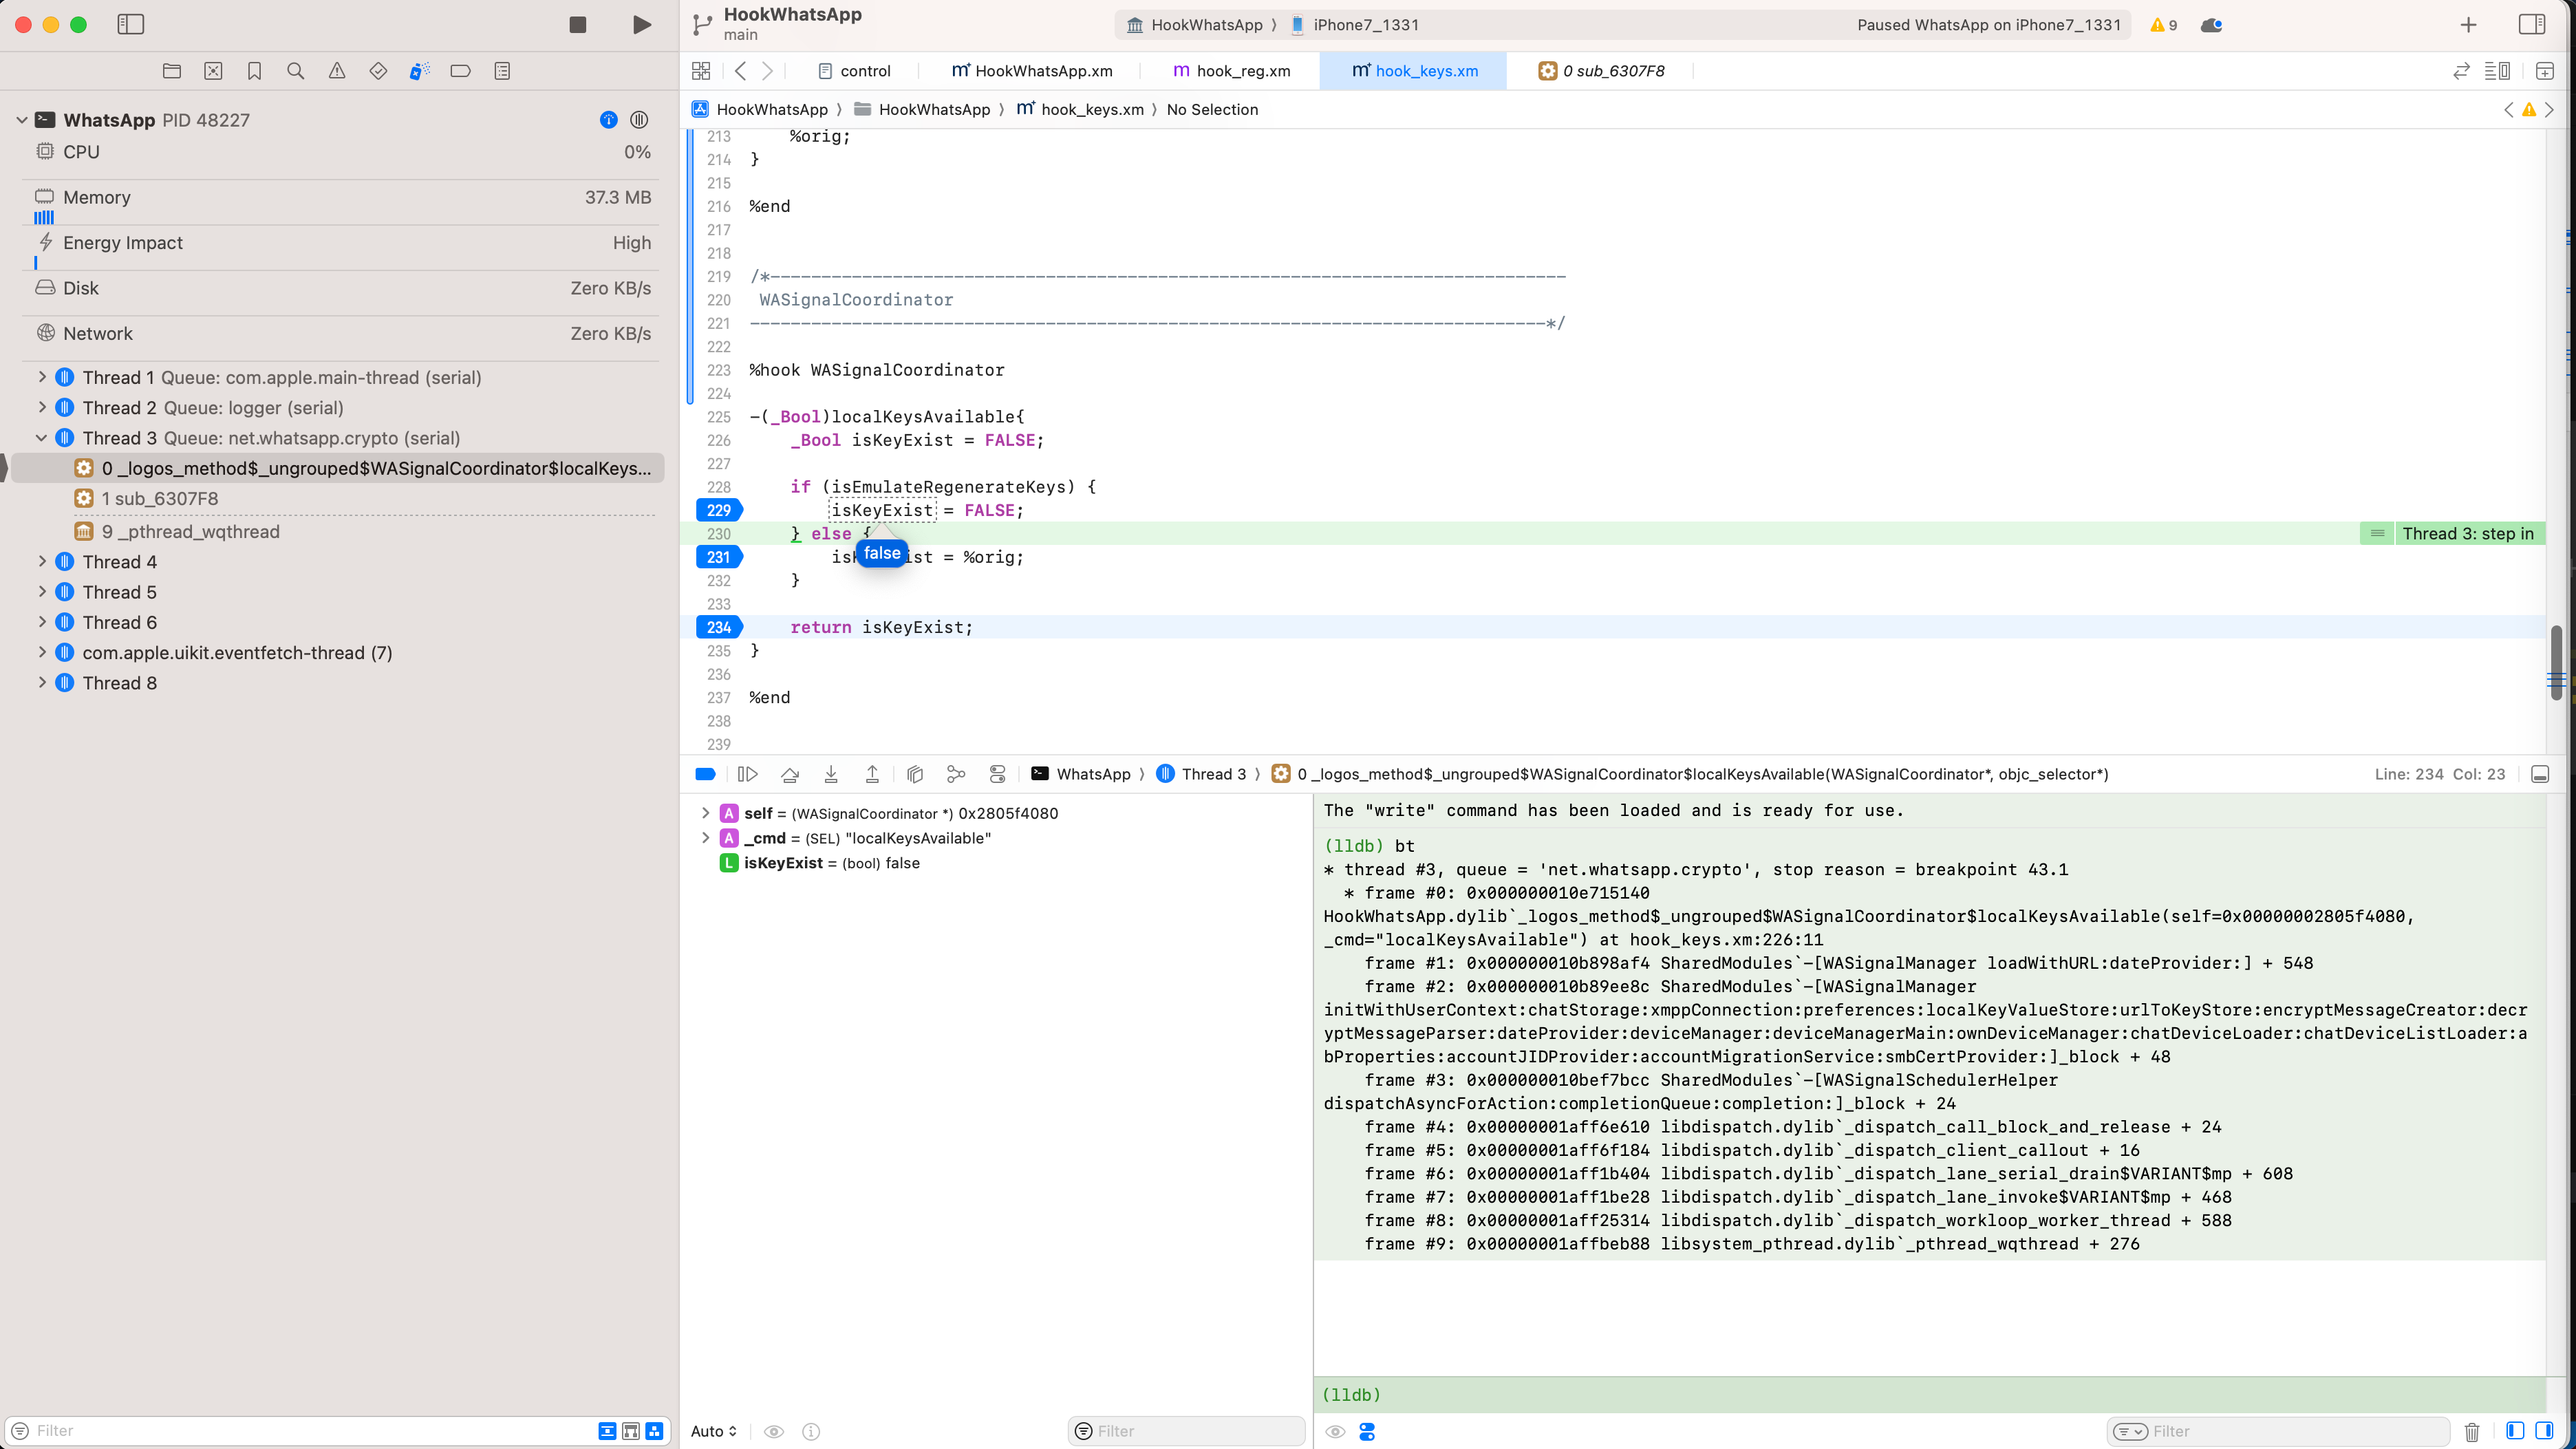
Task: Click the step over icon in debug toolbar
Action: pyautogui.click(x=789, y=773)
